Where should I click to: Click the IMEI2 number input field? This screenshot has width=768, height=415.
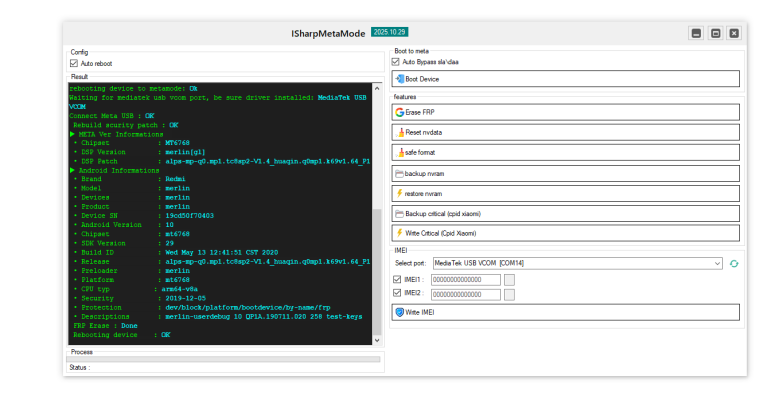coord(465,294)
